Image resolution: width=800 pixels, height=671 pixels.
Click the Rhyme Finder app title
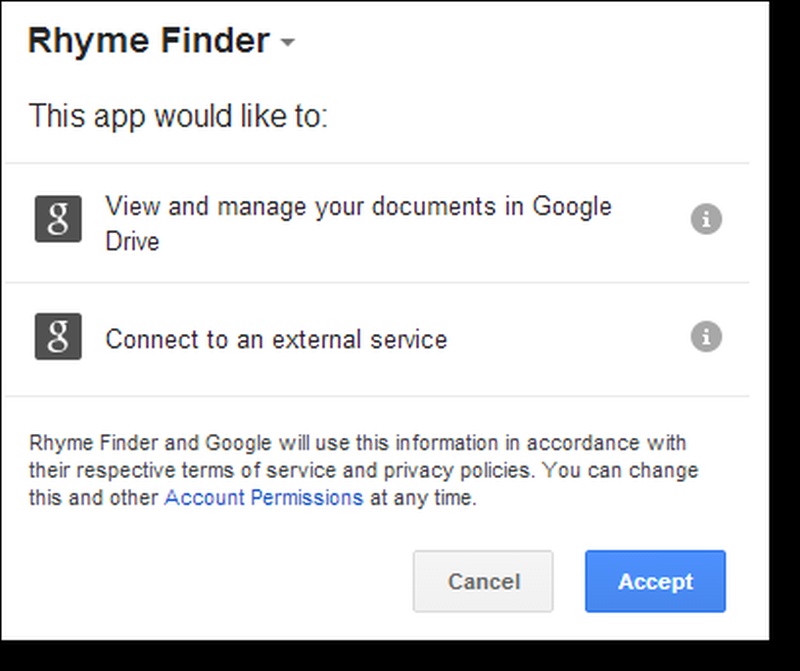tap(149, 41)
